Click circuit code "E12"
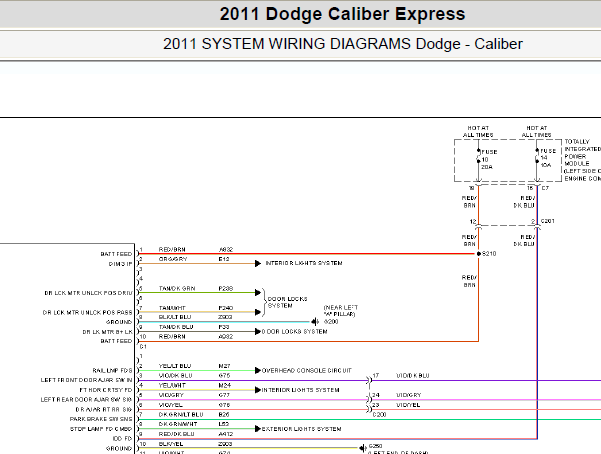Viewport: 601px width, 454px height. click(224, 259)
